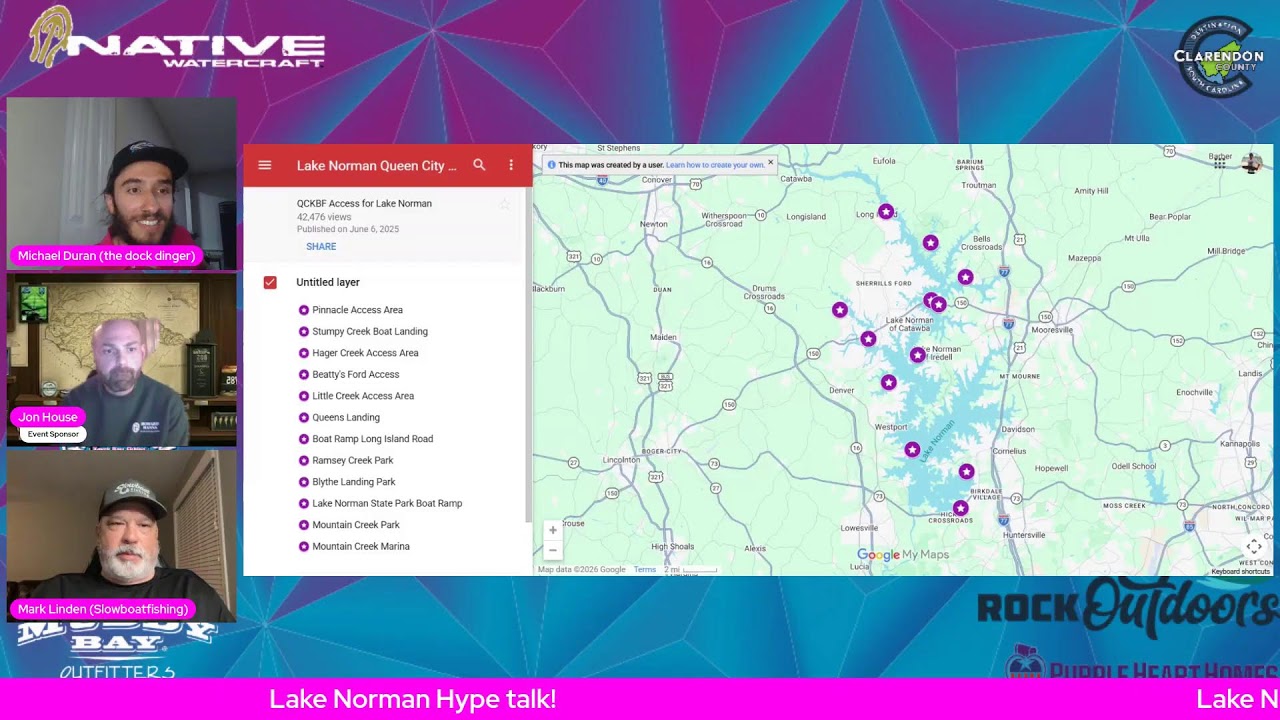Select Stumpy Creek Boat Landing
The height and width of the screenshot is (720, 1280).
pyautogui.click(x=370, y=332)
